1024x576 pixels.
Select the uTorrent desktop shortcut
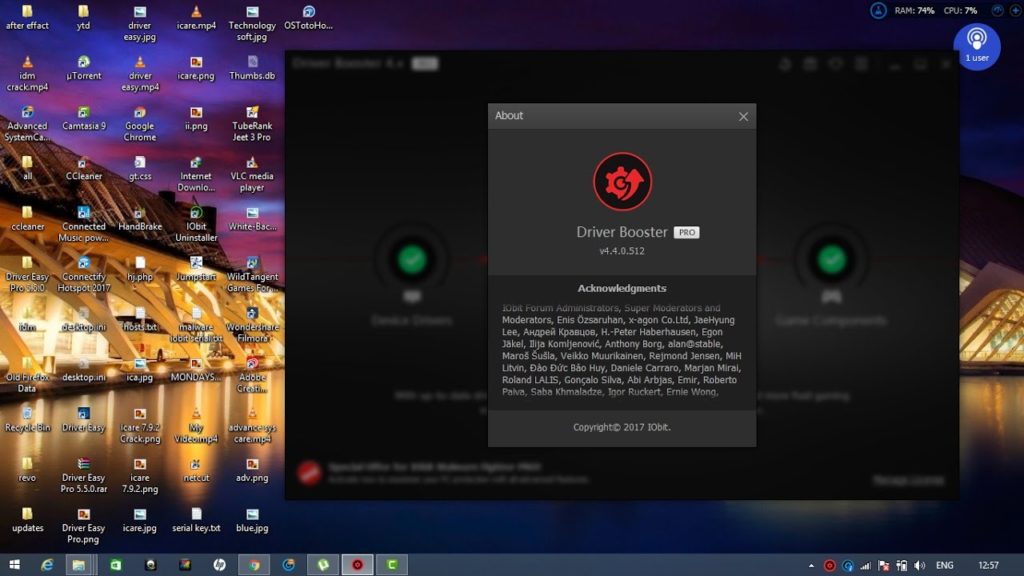tap(84, 68)
